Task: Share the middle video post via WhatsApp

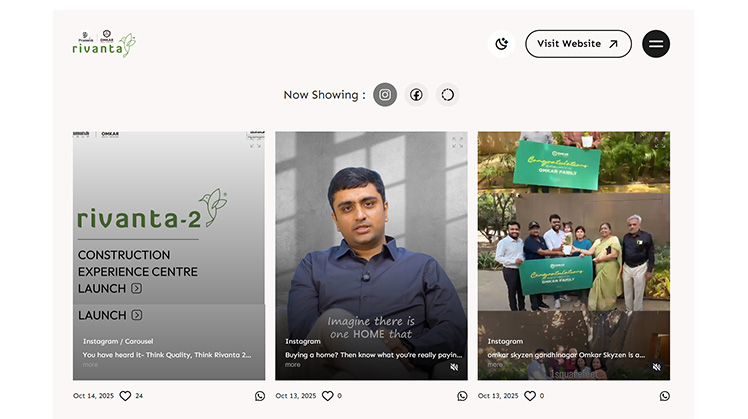Action: [462, 396]
